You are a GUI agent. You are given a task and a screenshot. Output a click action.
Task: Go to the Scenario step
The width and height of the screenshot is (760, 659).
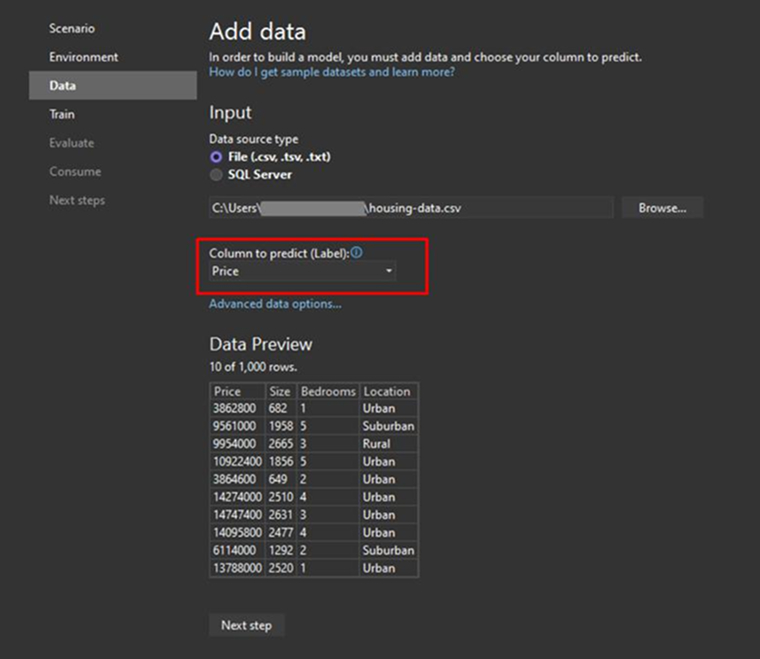coord(72,29)
